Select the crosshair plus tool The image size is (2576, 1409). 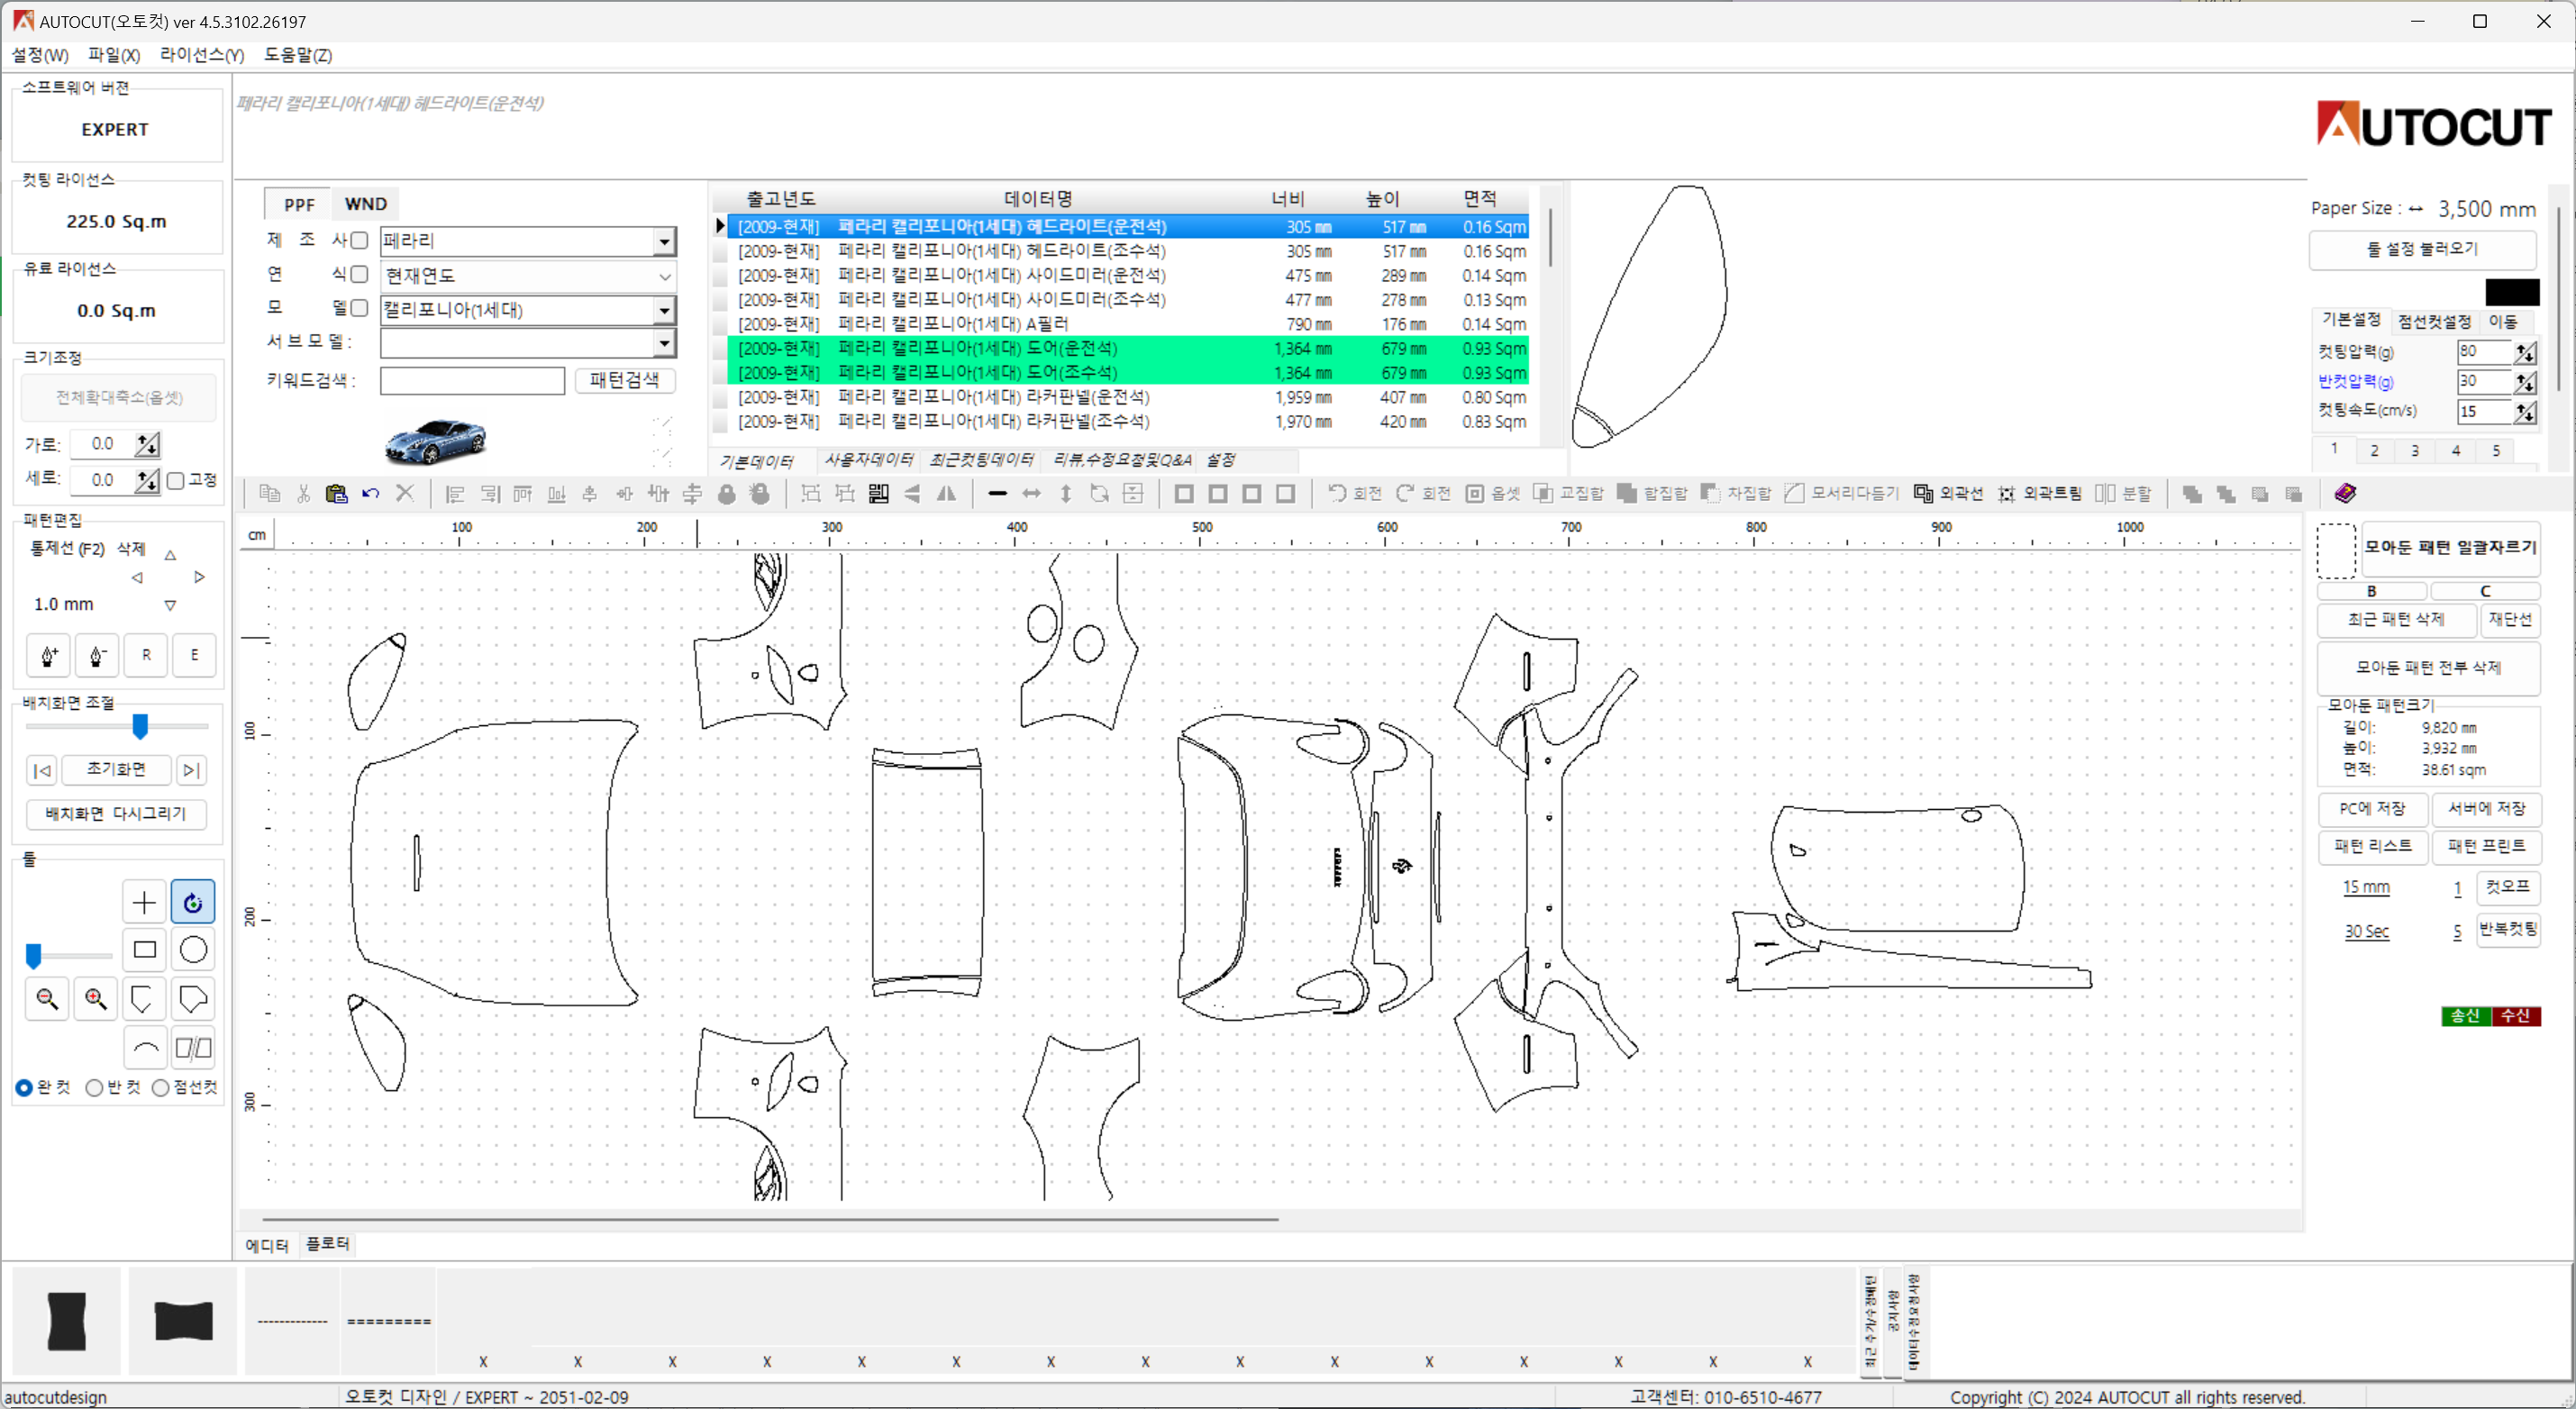coord(144,903)
